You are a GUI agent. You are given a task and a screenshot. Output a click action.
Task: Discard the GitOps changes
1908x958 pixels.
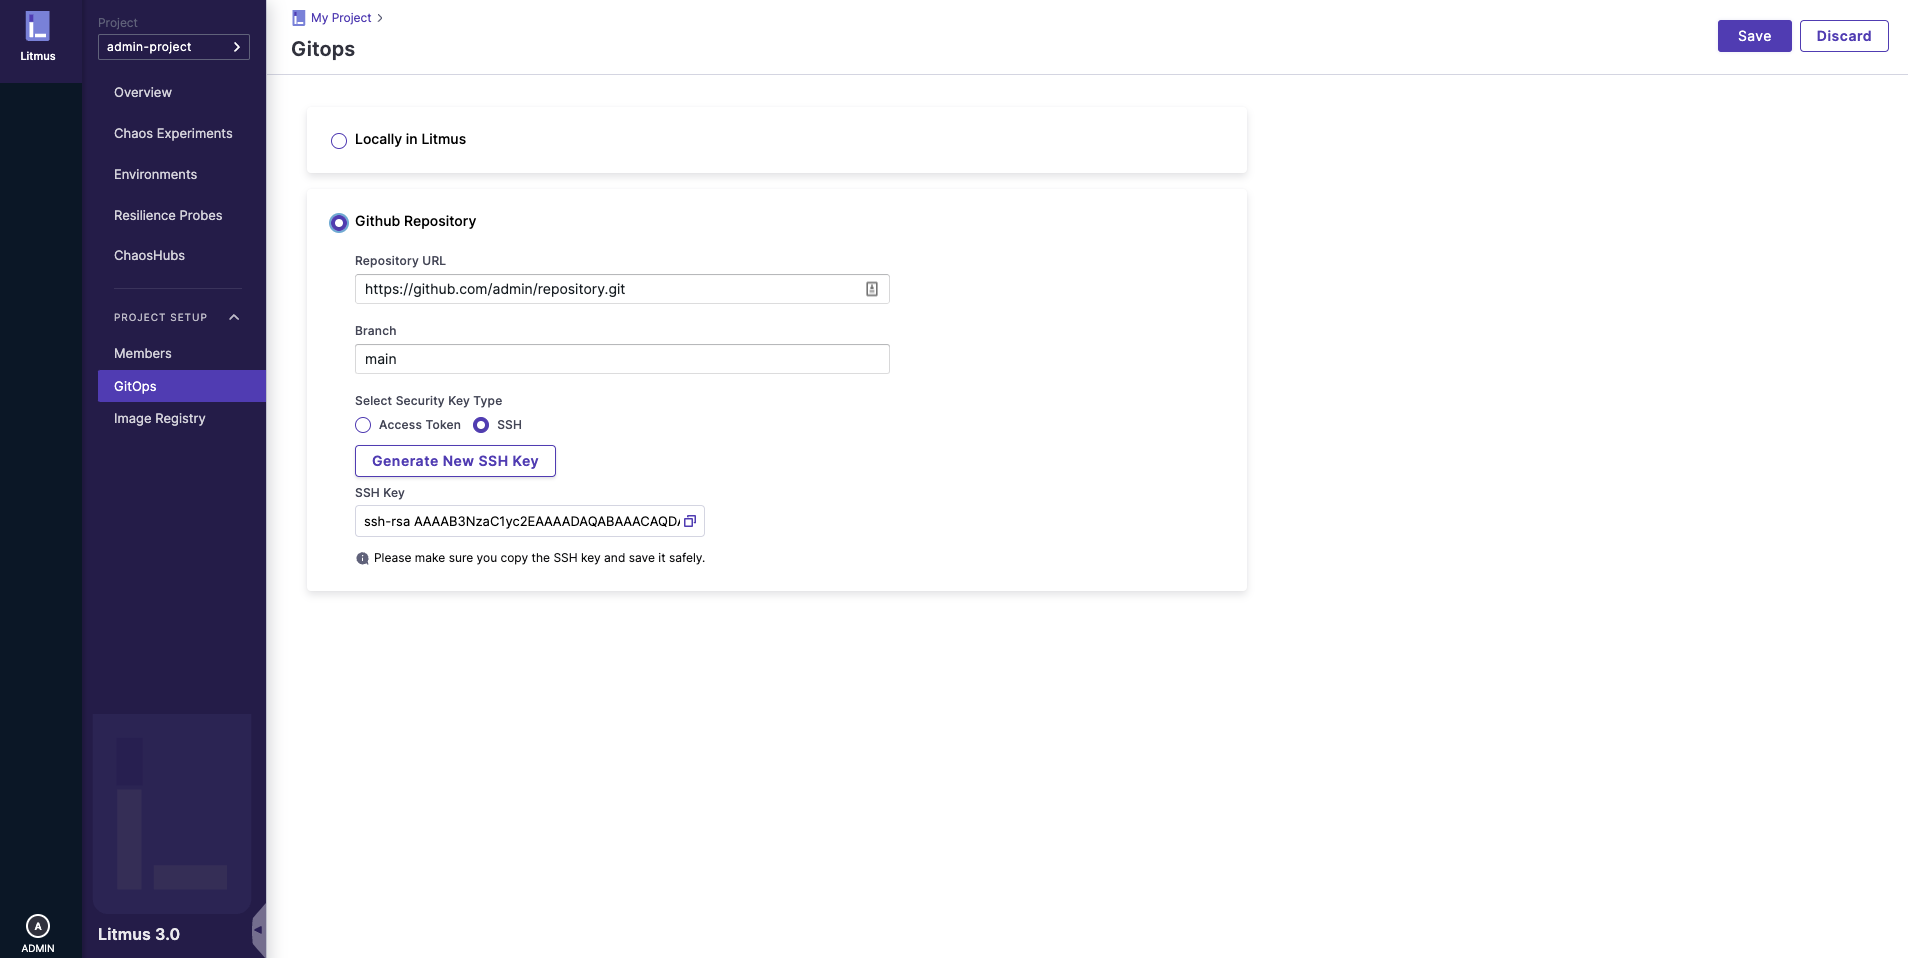click(1843, 36)
